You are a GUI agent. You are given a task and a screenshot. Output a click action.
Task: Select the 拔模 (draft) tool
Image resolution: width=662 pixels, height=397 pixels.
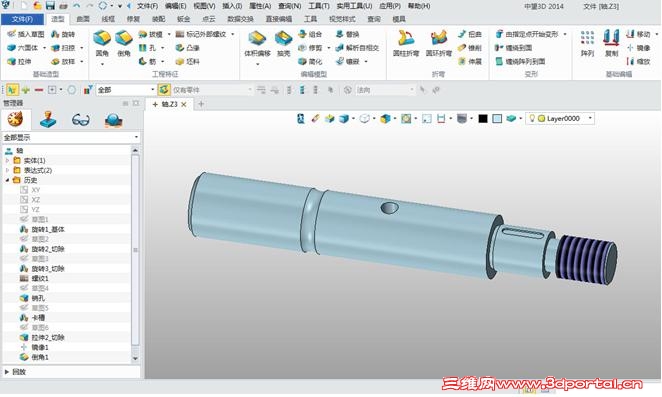(x=151, y=34)
